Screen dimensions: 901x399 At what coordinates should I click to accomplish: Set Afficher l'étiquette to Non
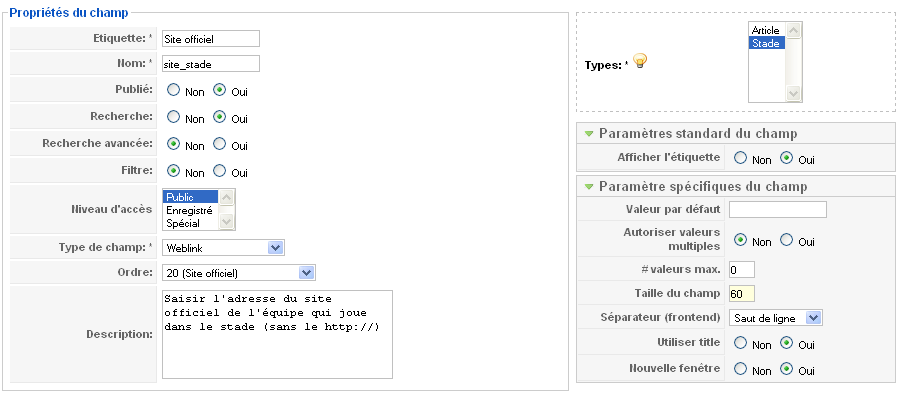pyautogui.click(x=741, y=158)
